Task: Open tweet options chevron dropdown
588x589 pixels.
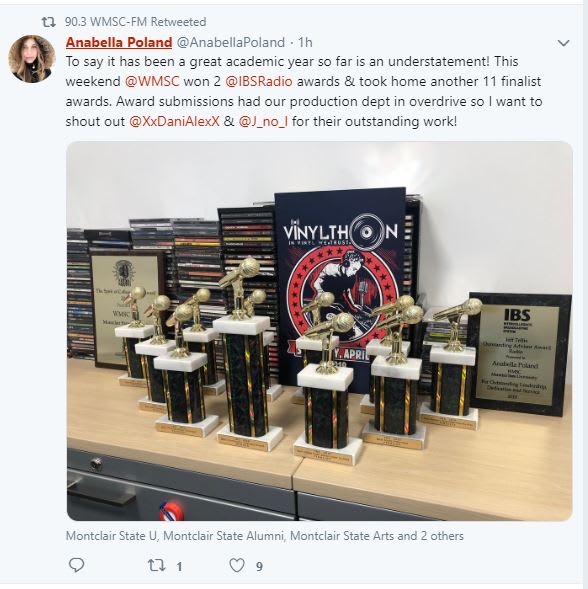Action: pos(563,43)
